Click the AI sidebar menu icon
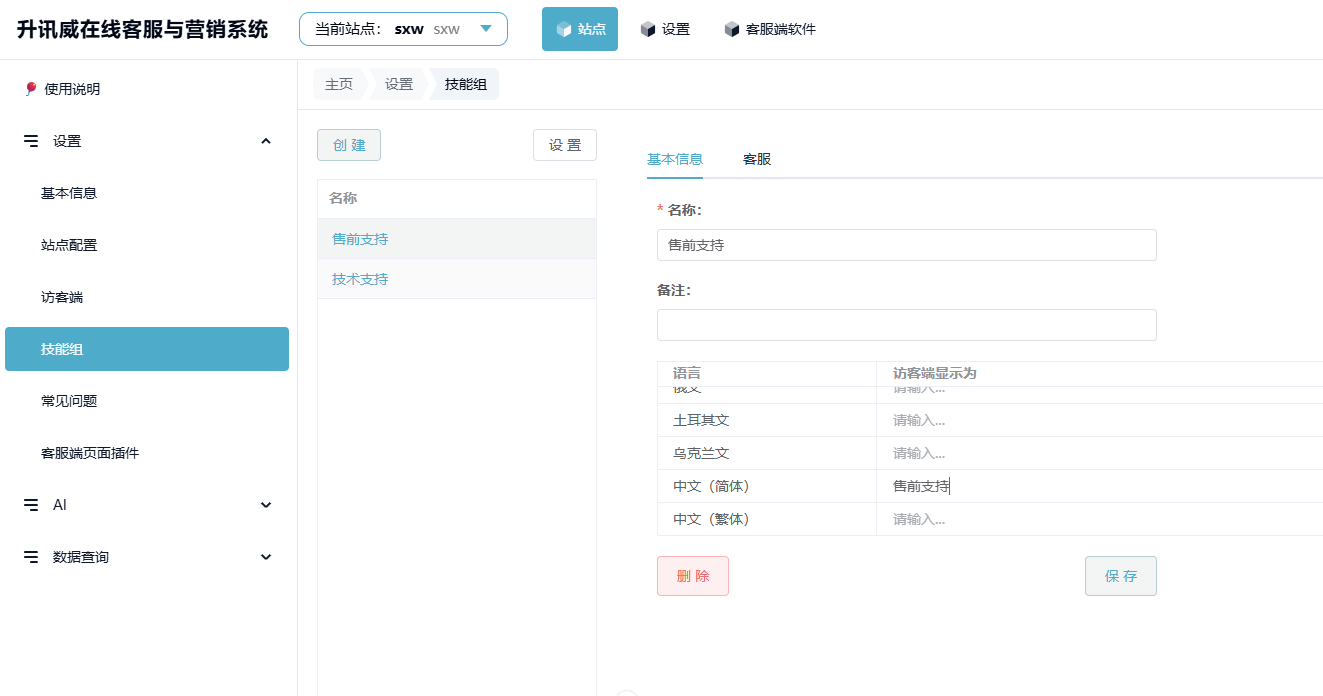 pos(31,505)
